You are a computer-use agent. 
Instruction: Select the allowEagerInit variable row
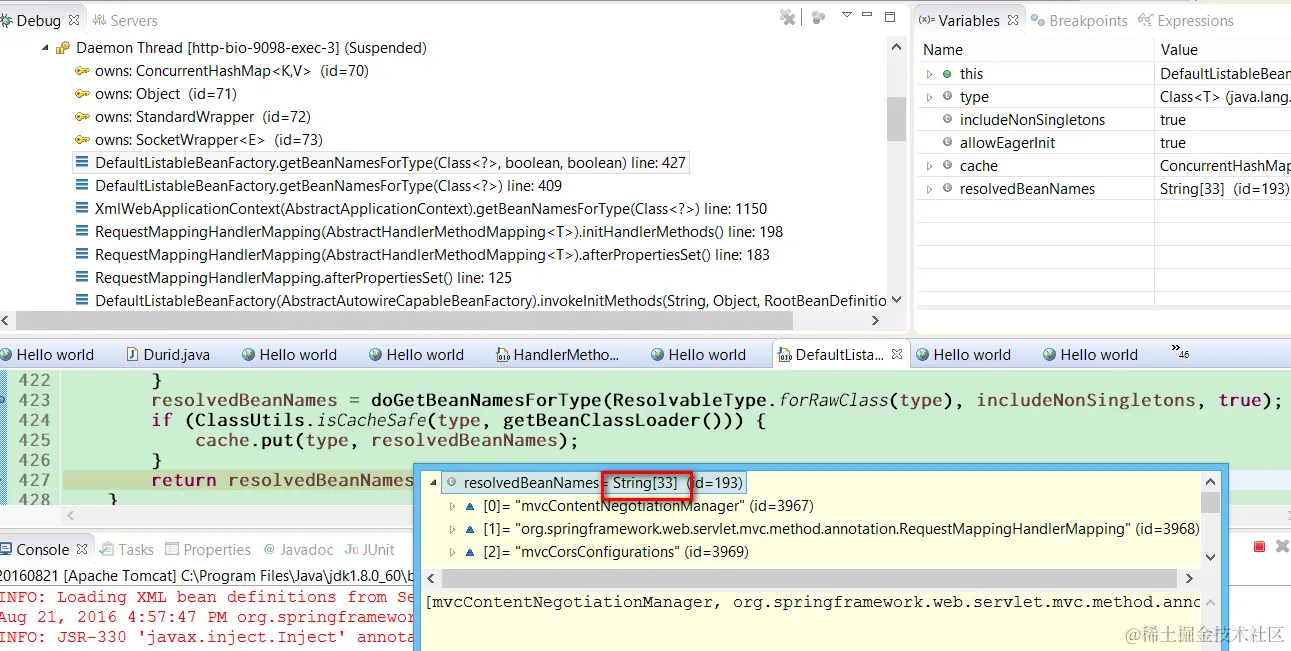(x=1104, y=143)
